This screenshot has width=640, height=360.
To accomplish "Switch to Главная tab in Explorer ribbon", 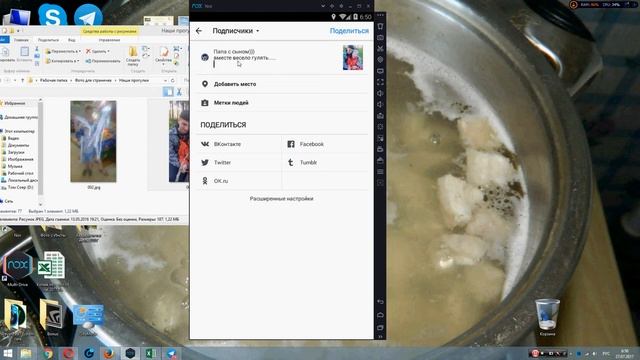I will pos(21,40).
